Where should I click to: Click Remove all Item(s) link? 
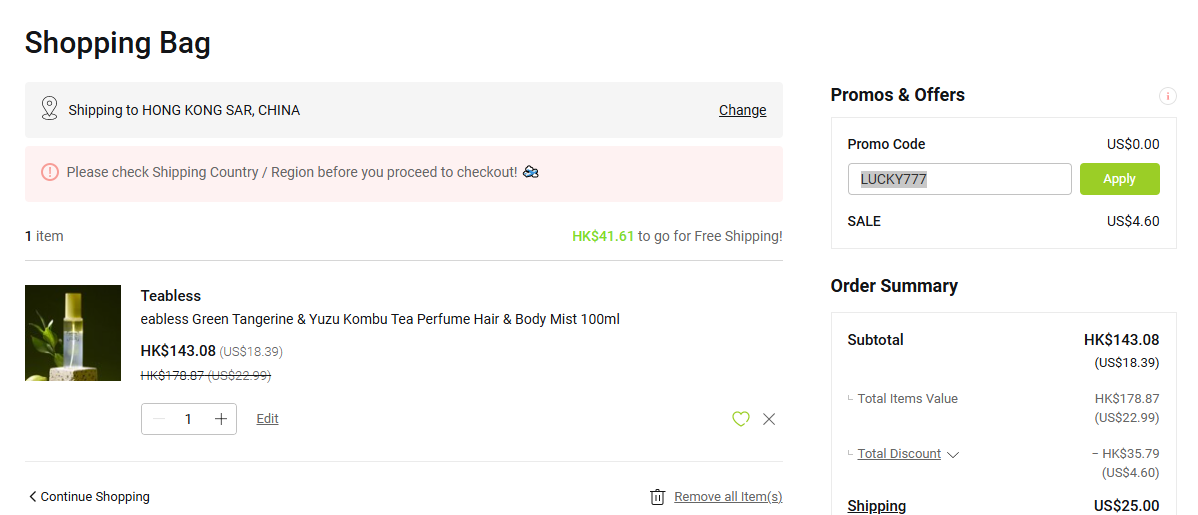pyautogui.click(x=728, y=497)
